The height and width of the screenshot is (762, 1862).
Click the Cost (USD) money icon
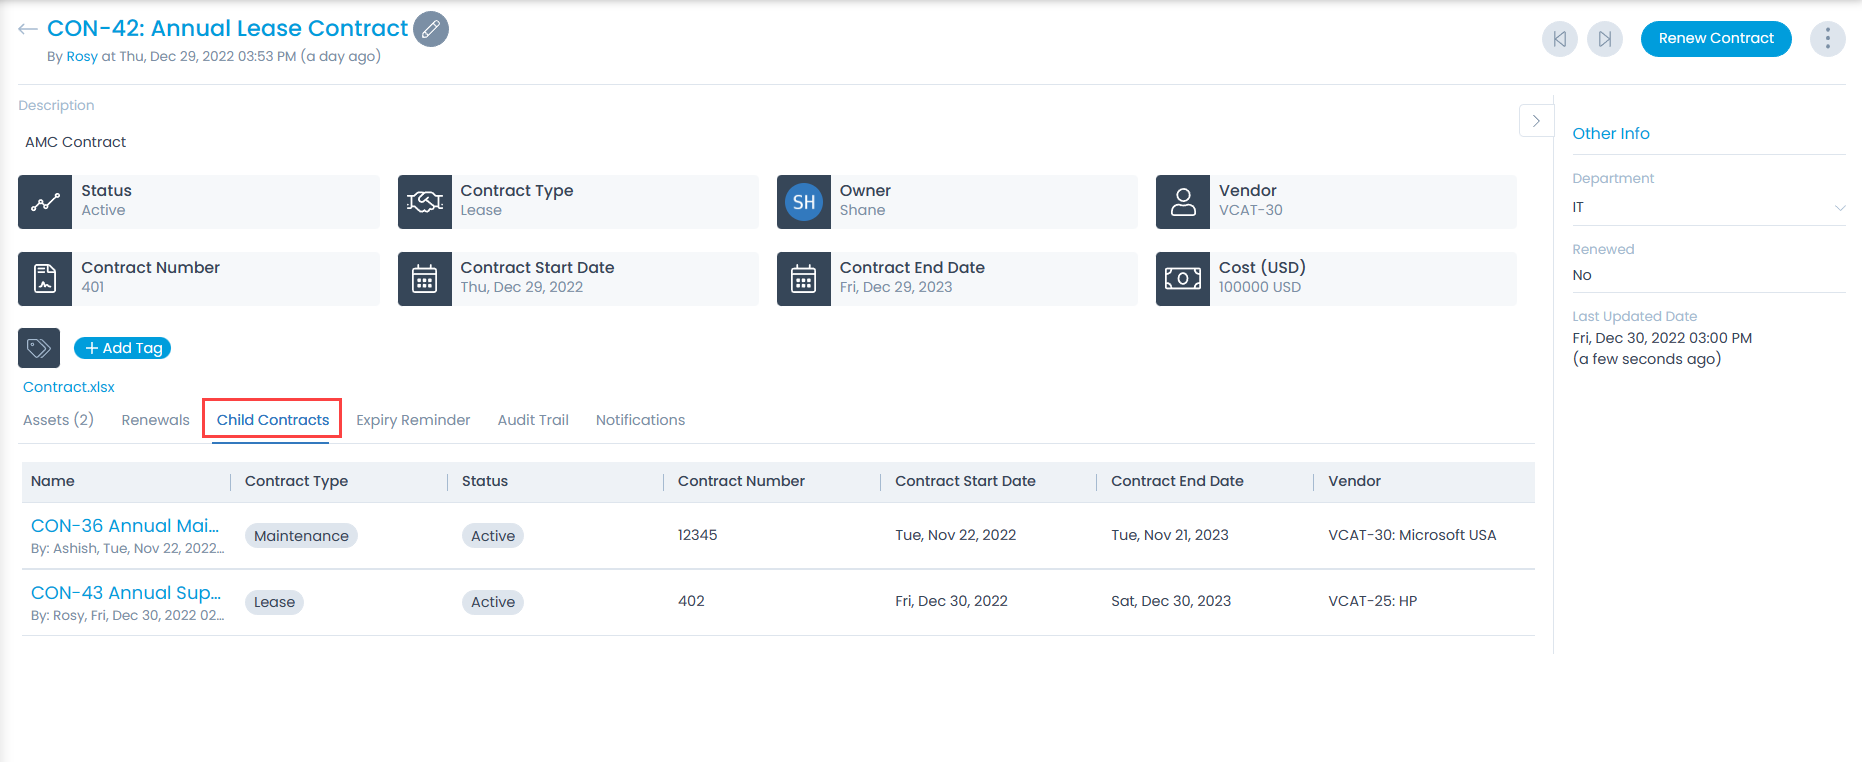point(1182,279)
